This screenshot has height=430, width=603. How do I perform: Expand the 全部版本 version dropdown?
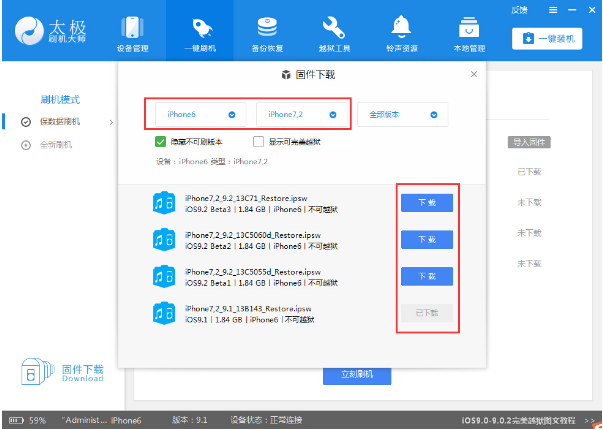click(403, 115)
